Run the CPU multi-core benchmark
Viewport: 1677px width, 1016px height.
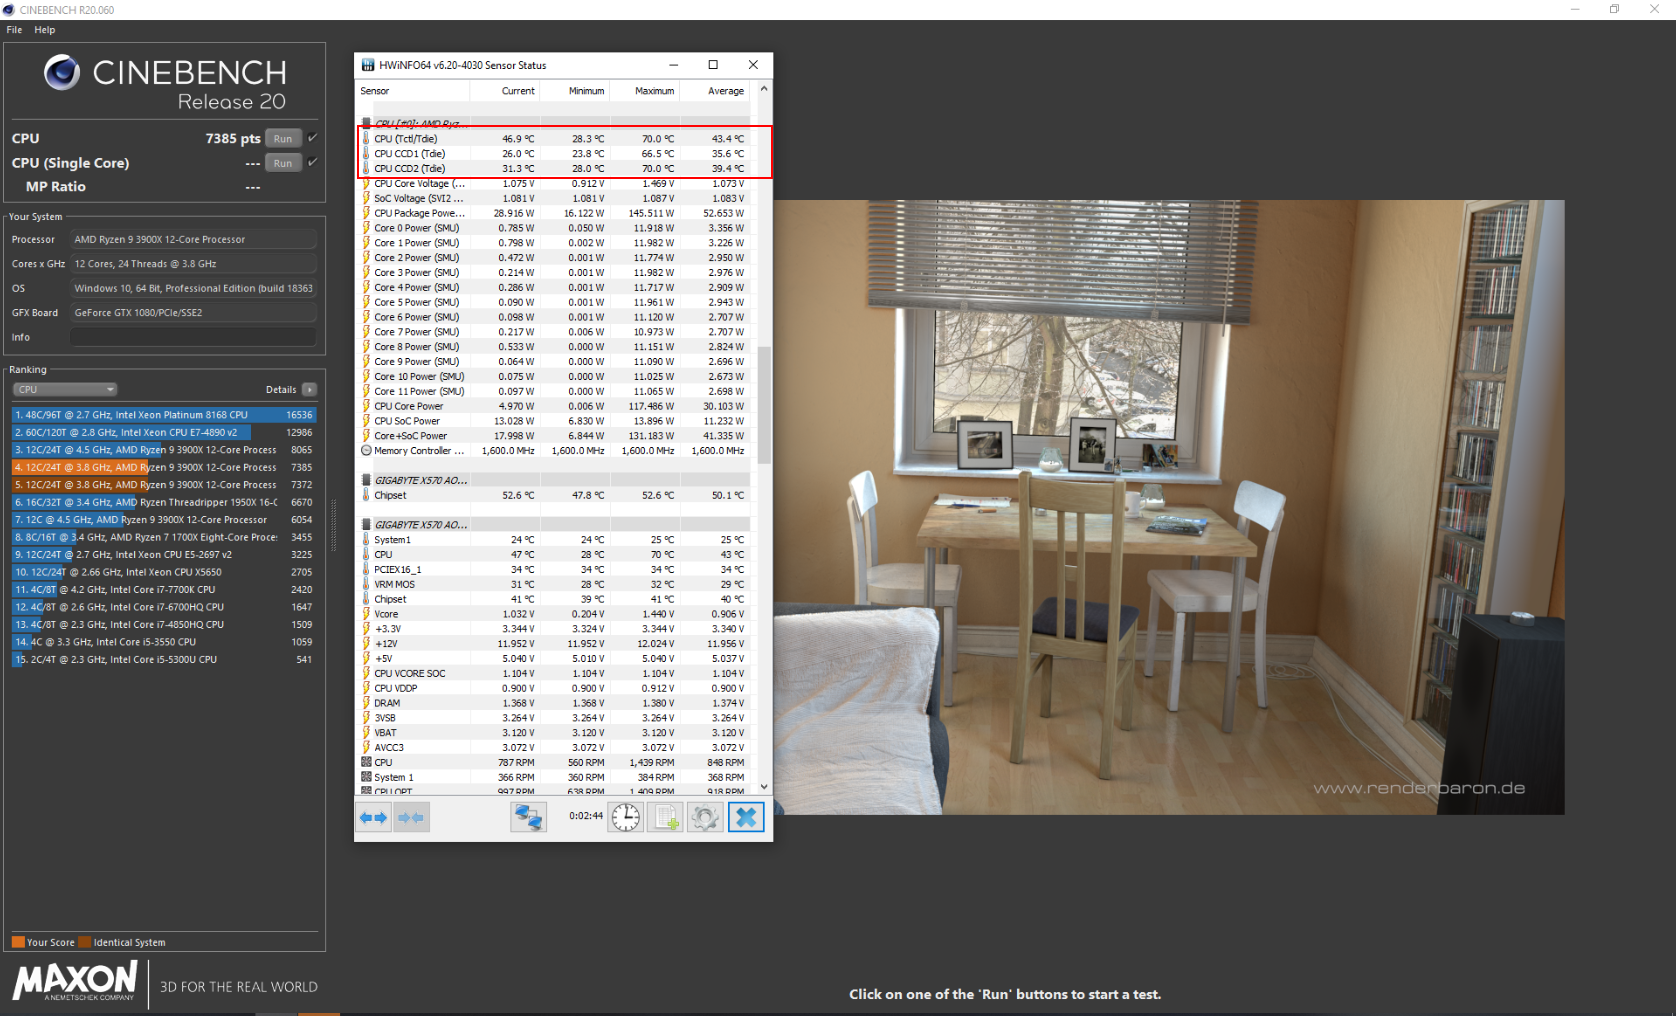[283, 139]
